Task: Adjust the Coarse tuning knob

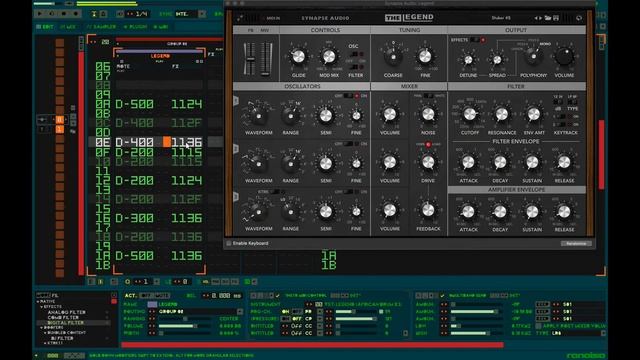Action: point(393,57)
